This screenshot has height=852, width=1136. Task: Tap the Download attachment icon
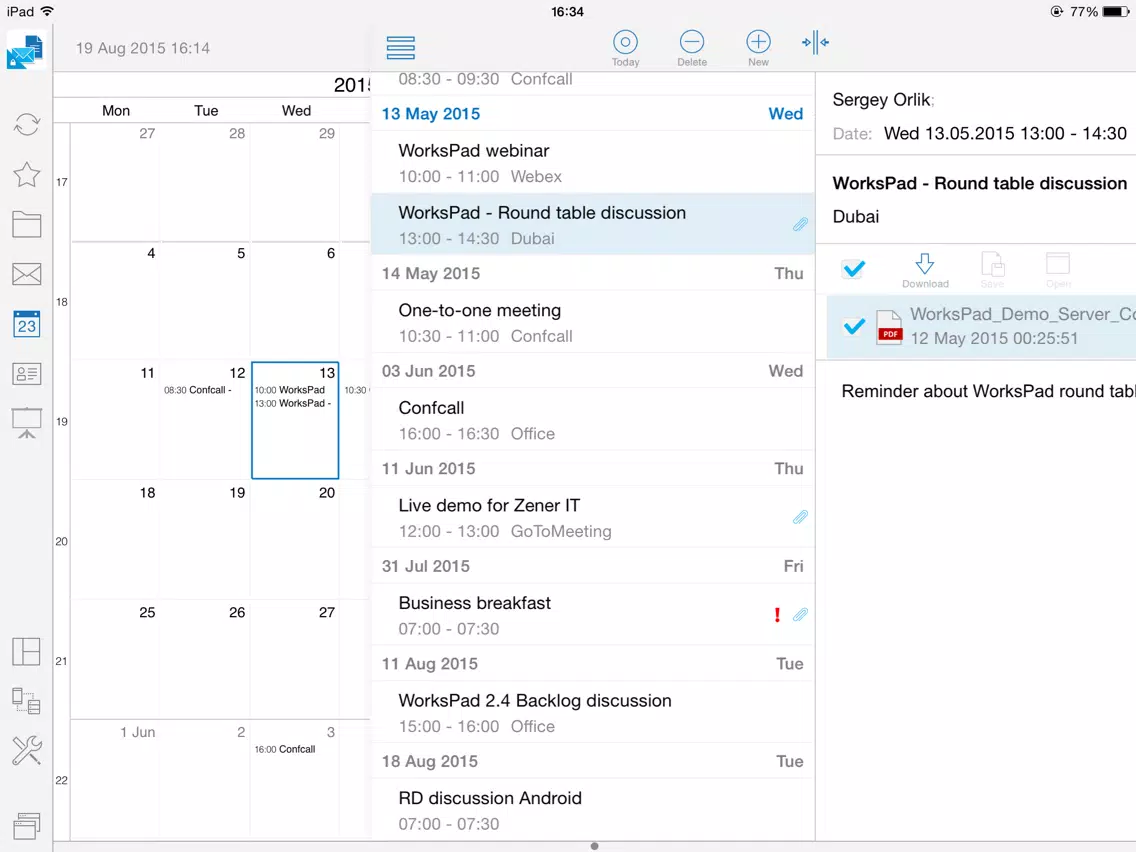coord(925,271)
